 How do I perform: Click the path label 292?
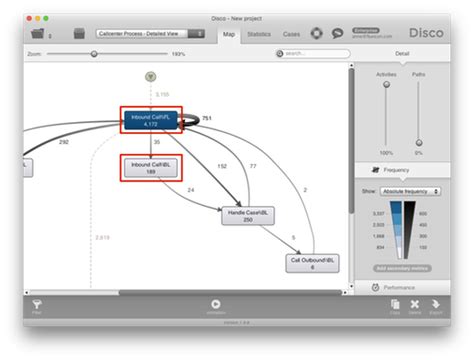point(64,142)
